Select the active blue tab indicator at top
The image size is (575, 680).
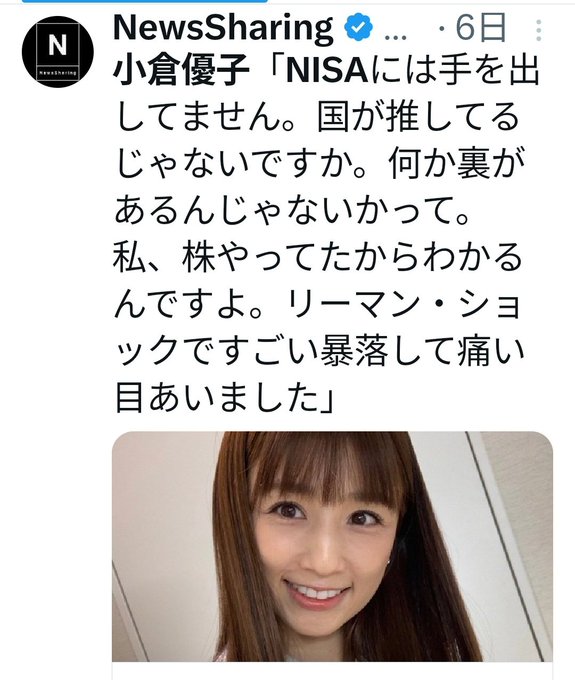coord(144,1)
